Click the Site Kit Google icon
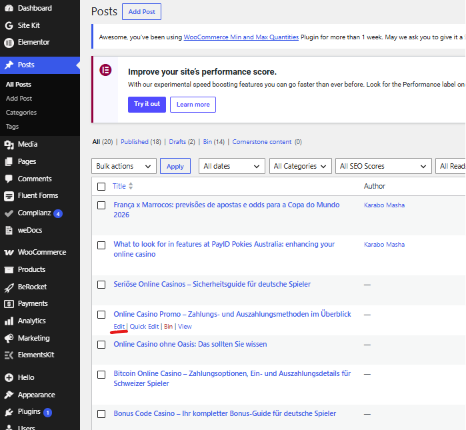The image size is (466, 430). (x=9, y=25)
